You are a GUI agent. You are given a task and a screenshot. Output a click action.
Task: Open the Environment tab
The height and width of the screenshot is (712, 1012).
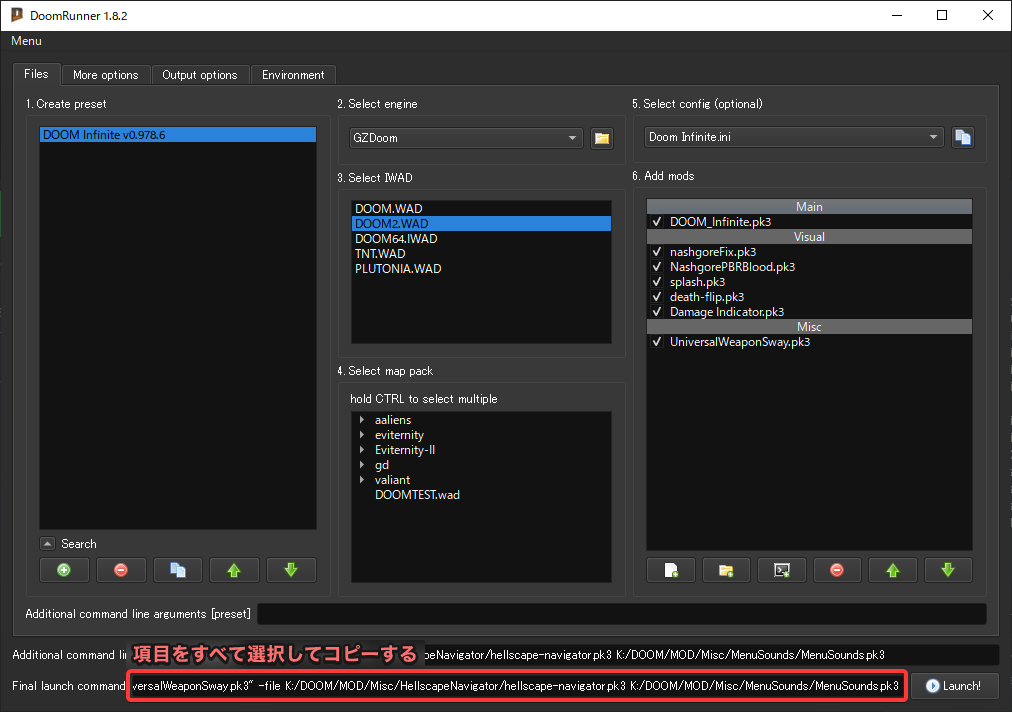(293, 75)
